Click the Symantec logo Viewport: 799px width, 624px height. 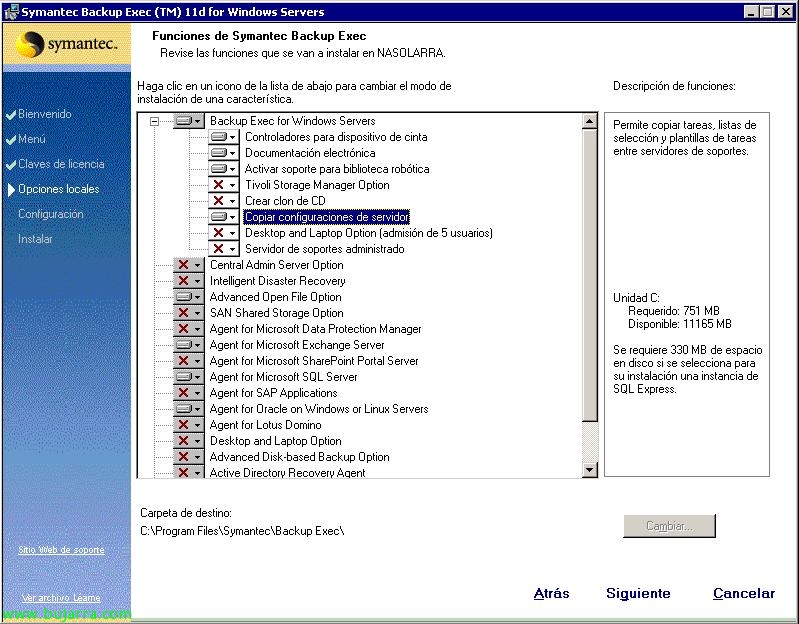tap(66, 44)
